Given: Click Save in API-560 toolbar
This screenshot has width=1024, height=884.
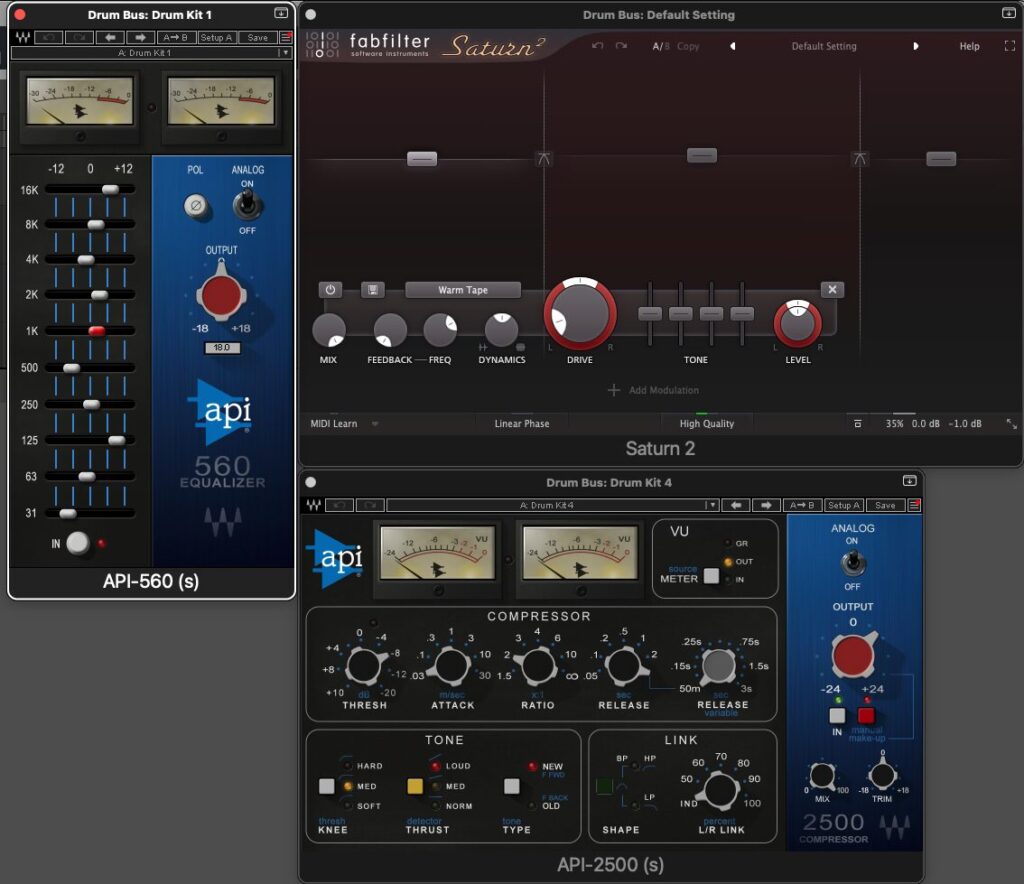Looking at the screenshot, I should pyautogui.click(x=257, y=37).
